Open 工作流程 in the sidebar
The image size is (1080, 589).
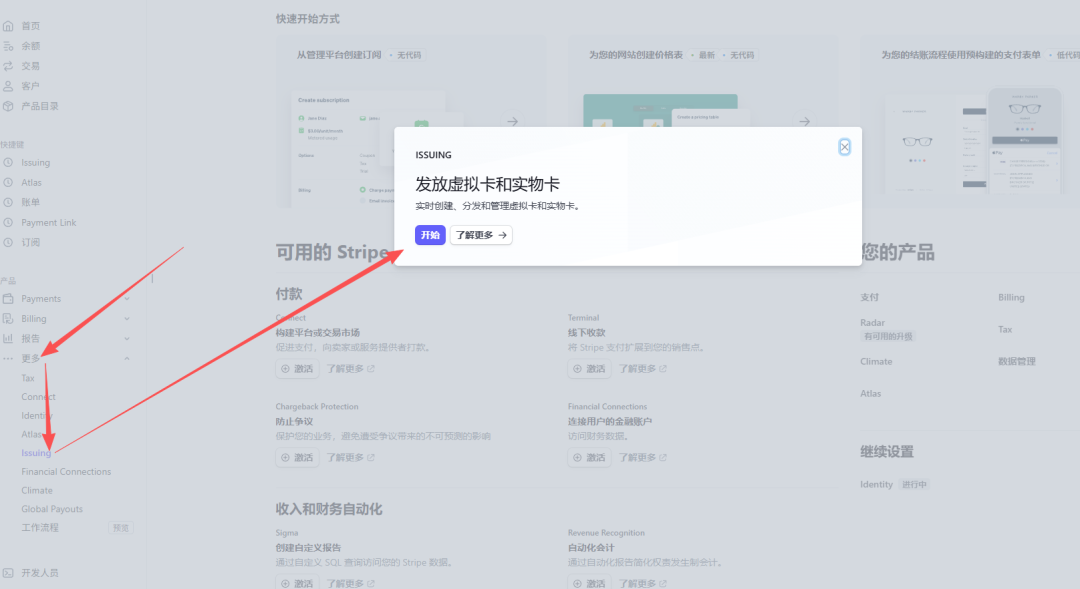[x=40, y=528]
